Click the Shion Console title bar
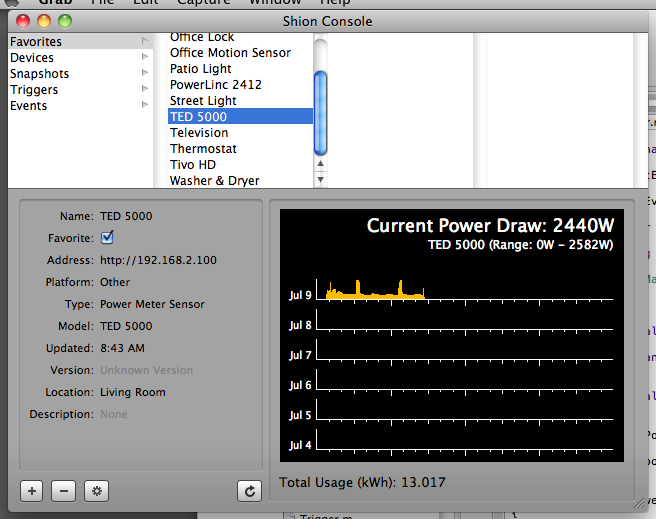 coord(328,21)
